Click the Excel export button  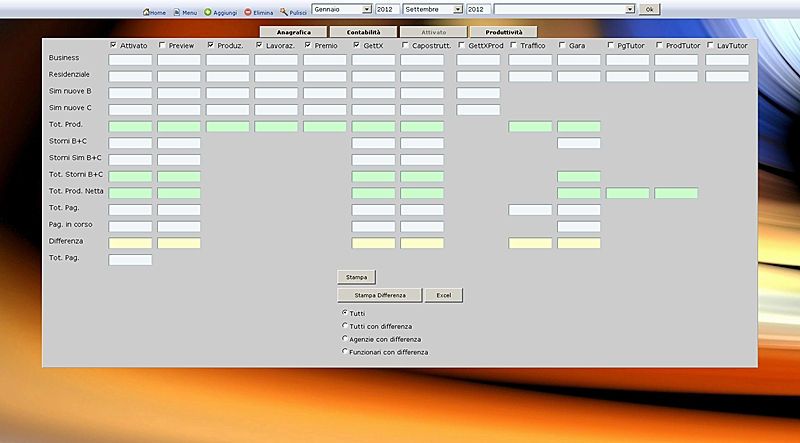[x=444, y=295]
